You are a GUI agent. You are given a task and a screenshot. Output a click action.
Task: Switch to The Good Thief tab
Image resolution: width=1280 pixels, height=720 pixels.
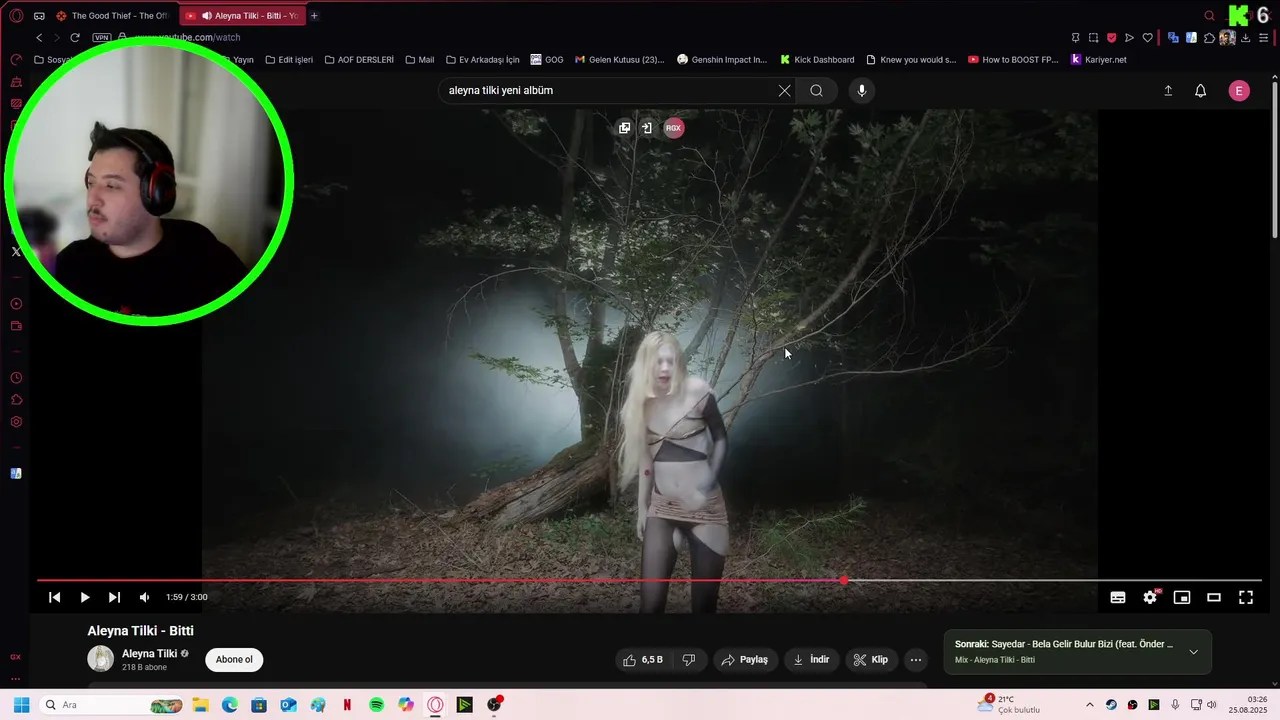point(112,16)
